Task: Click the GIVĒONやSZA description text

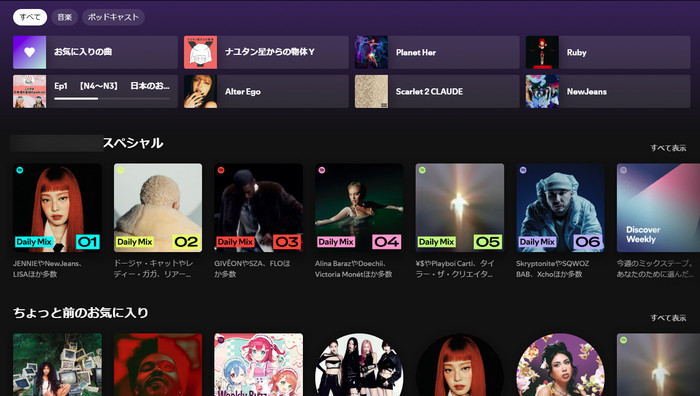Action: (252, 269)
